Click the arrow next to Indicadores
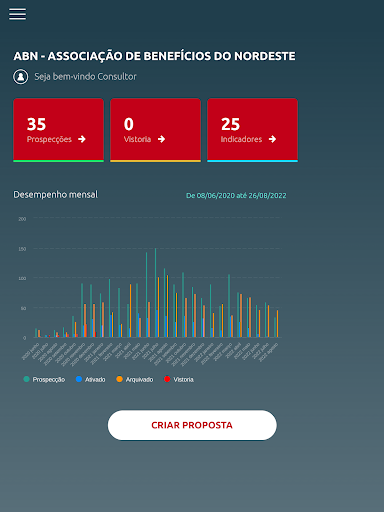 [272, 139]
